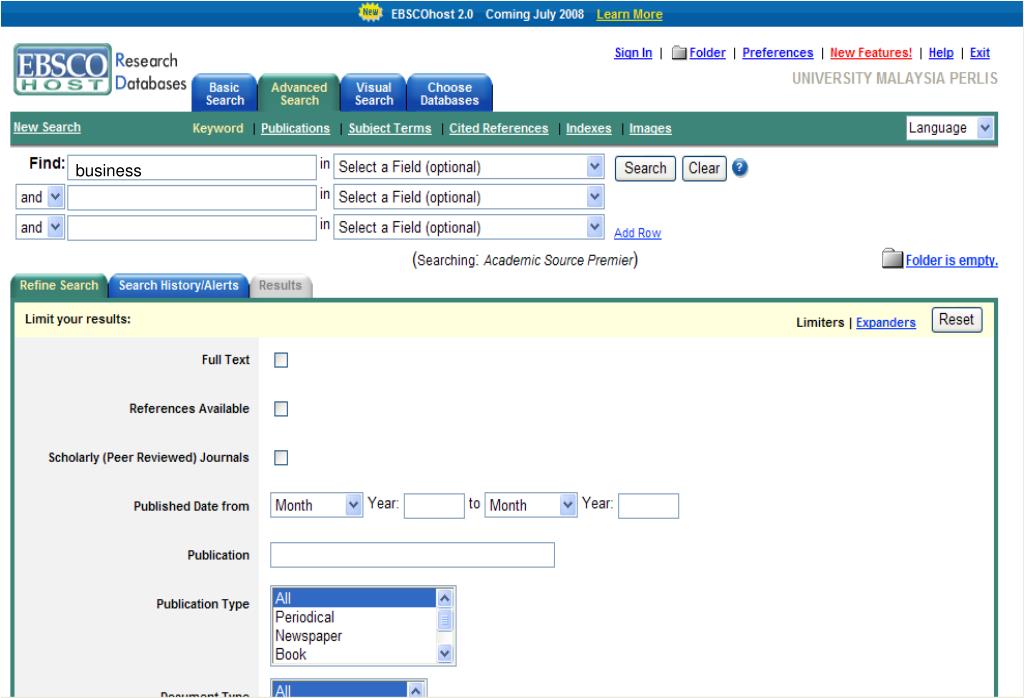Click the Sign In link
The image size is (1024, 698).
[633, 53]
